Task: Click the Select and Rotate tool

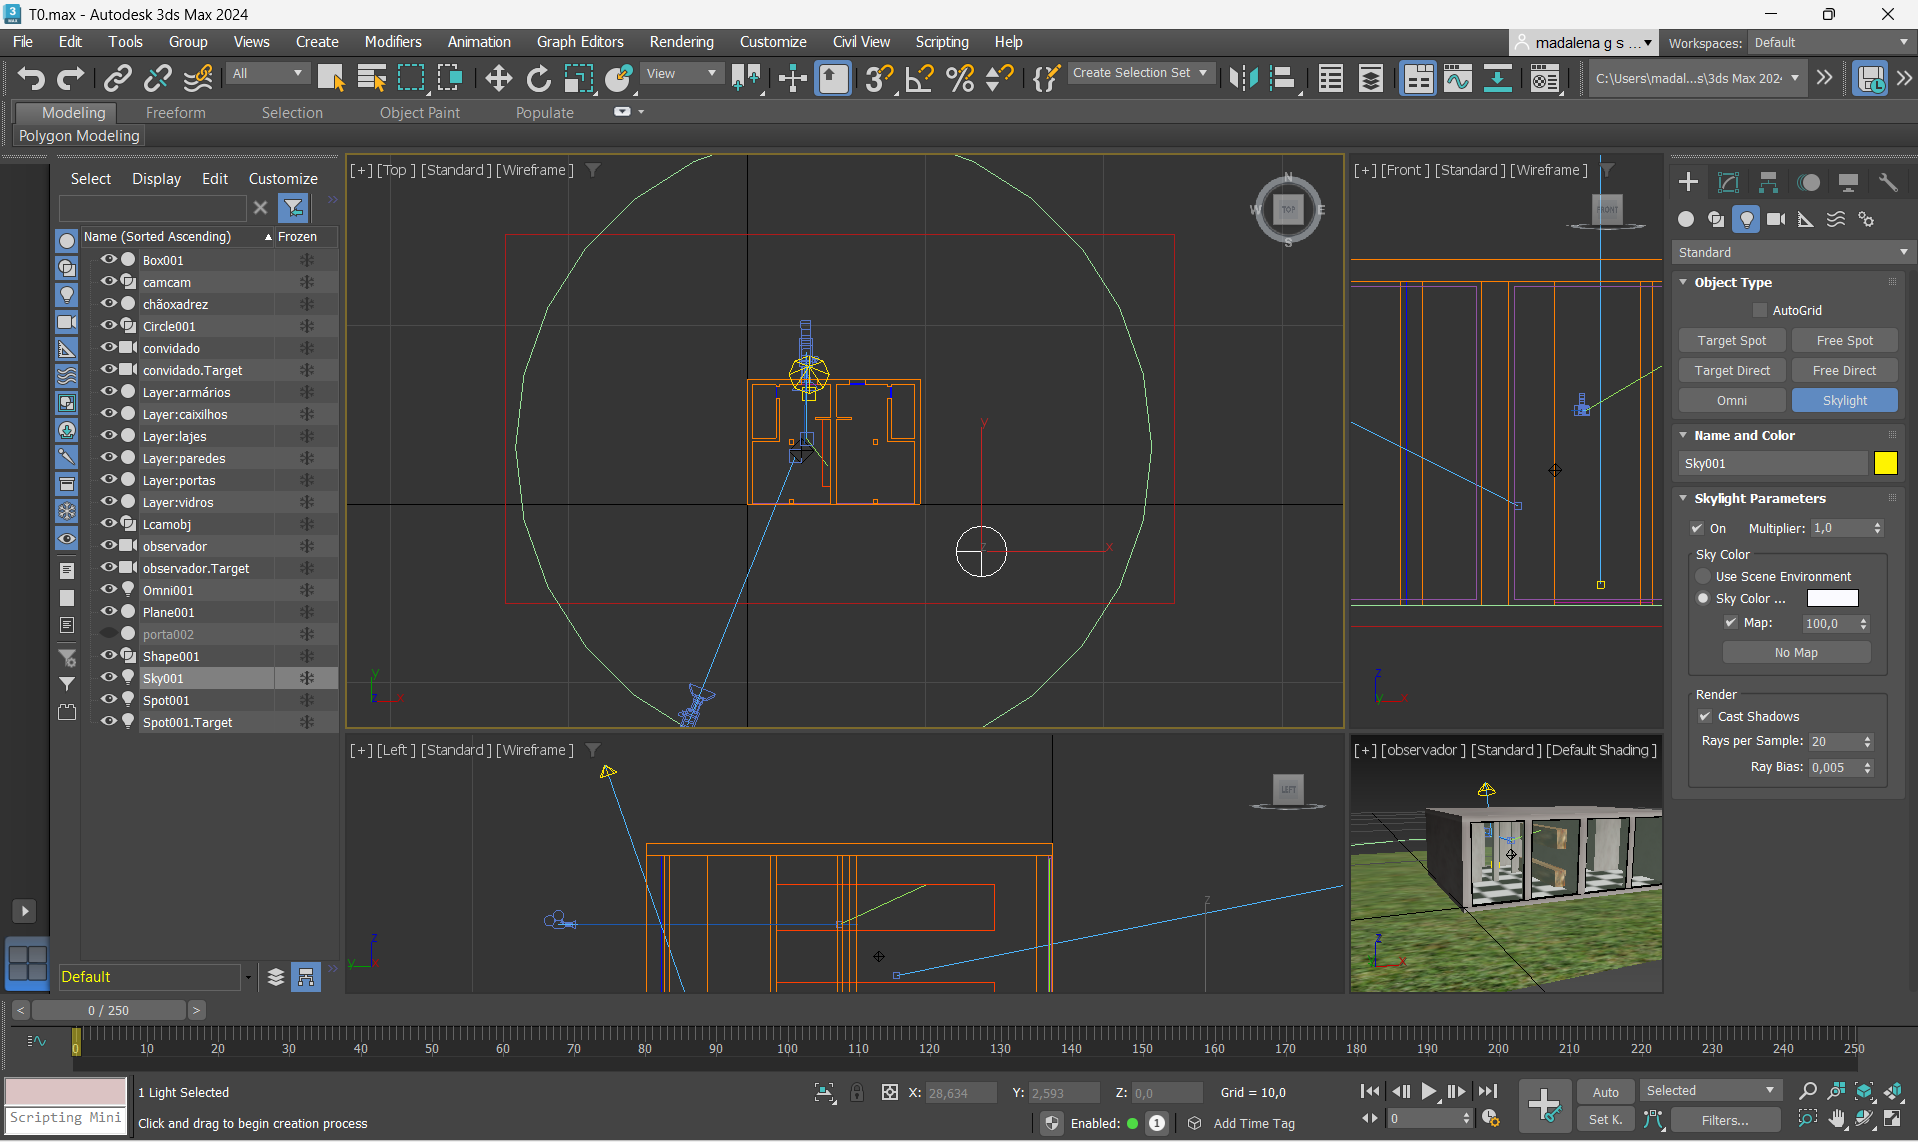Action: point(538,78)
